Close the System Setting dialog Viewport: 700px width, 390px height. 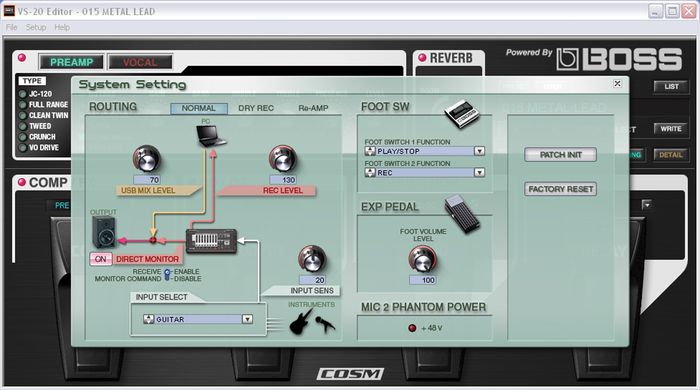617,83
